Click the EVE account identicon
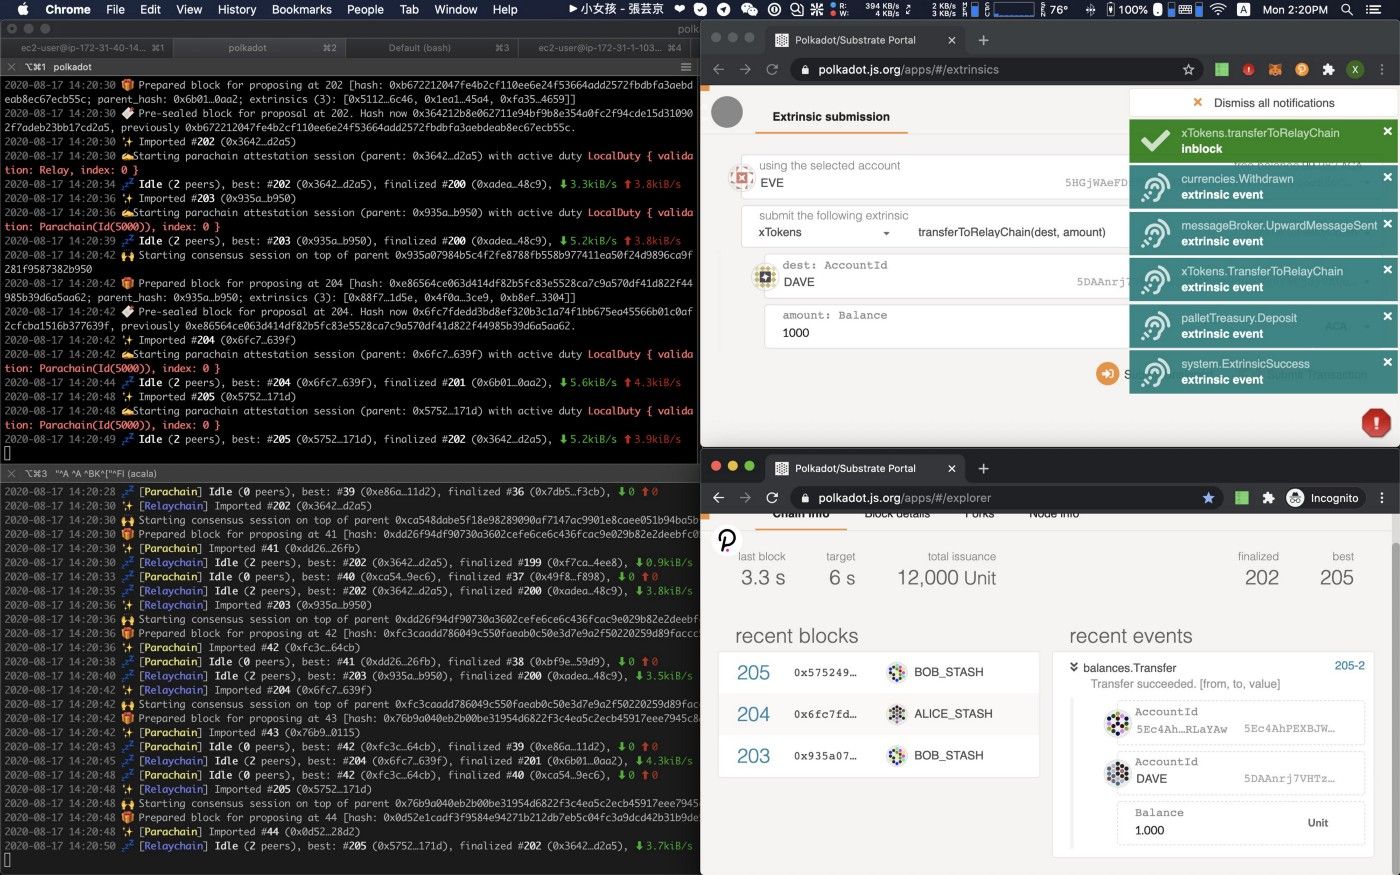The height and width of the screenshot is (875, 1400). (x=741, y=177)
